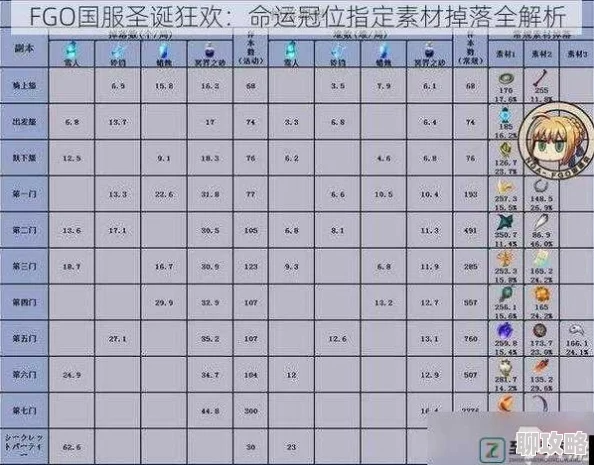The width and height of the screenshot is (594, 465).
Task: Click rainbow crystal material icon above 165.2
Action: click(541, 258)
